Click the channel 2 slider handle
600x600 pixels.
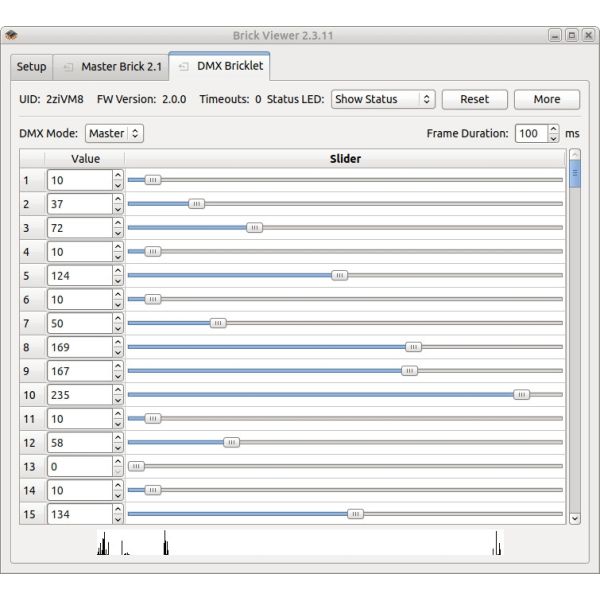pos(197,204)
